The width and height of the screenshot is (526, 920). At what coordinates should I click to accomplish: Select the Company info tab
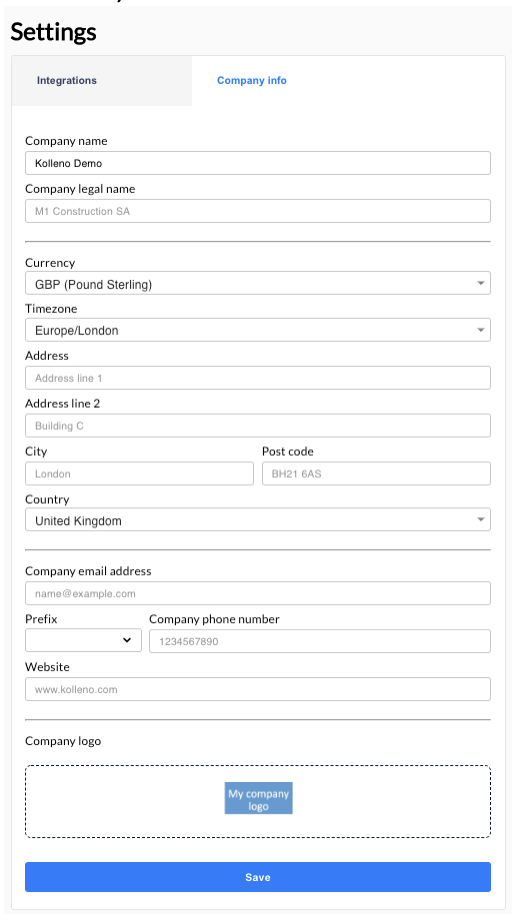point(252,81)
